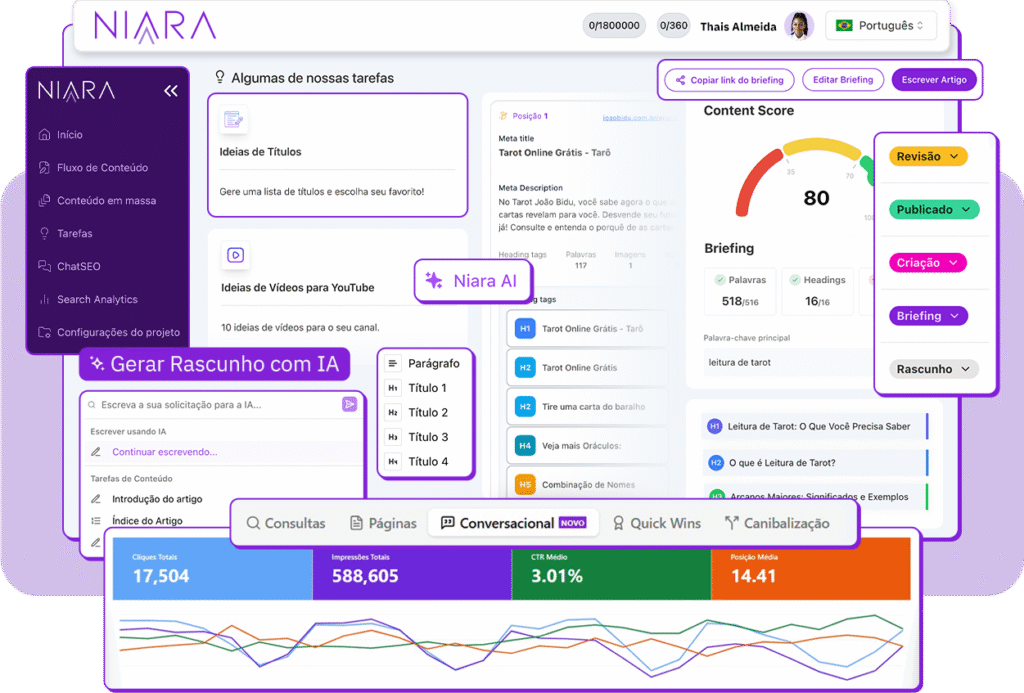Open the Quick Wins tab
This screenshot has height=693, width=1024.
click(656, 523)
